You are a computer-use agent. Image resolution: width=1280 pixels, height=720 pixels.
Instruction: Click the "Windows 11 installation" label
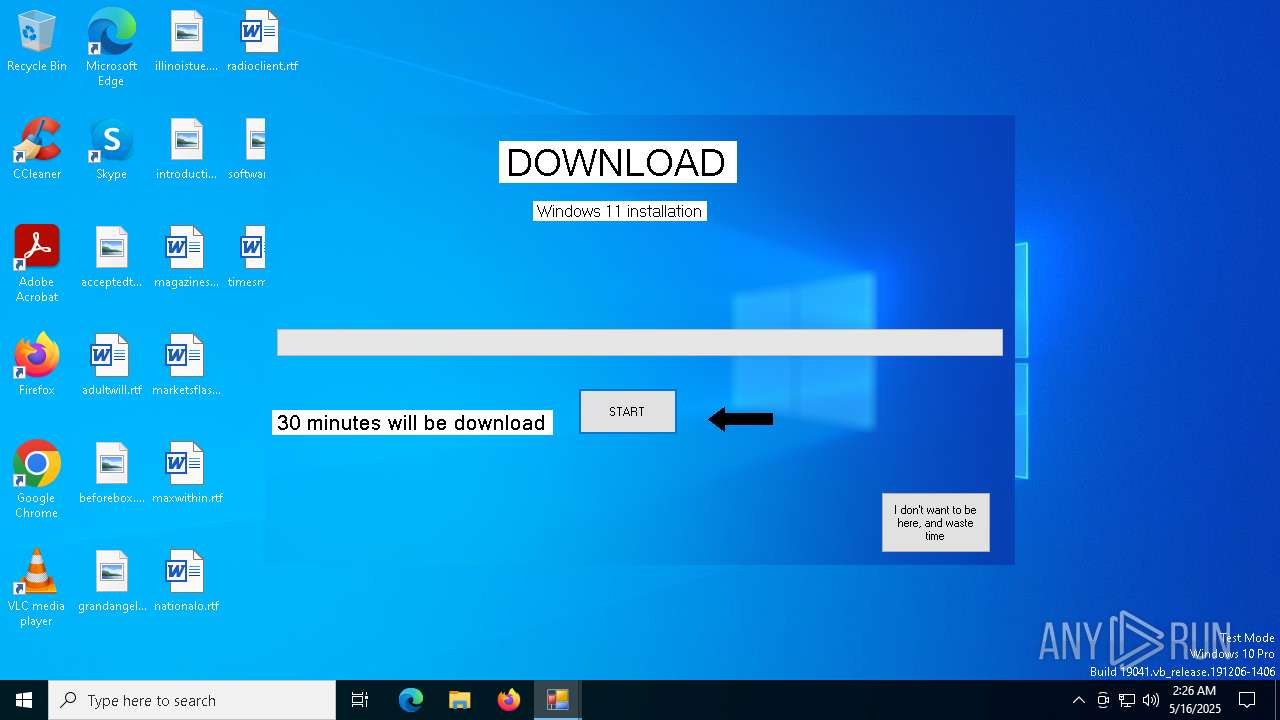[x=619, y=211]
